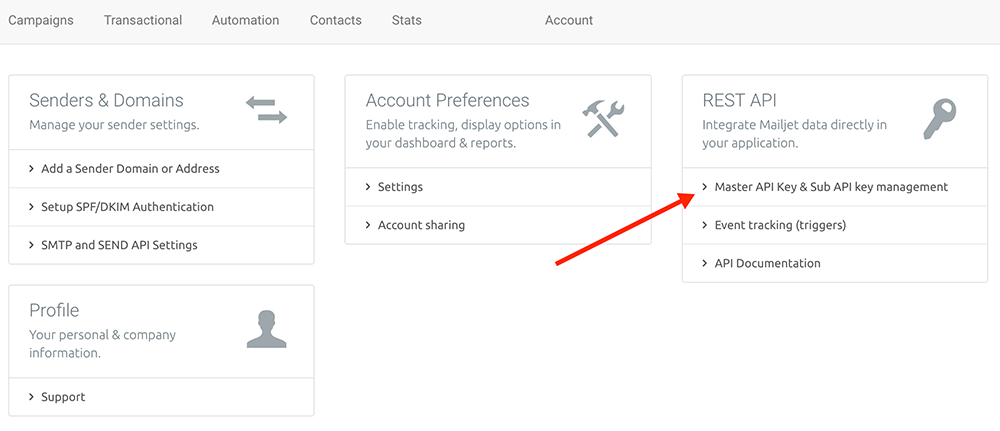Screen dimensions: 1000x431
Task: Click the chevron beside Settings
Action: pyautogui.click(x=368, y=187)
